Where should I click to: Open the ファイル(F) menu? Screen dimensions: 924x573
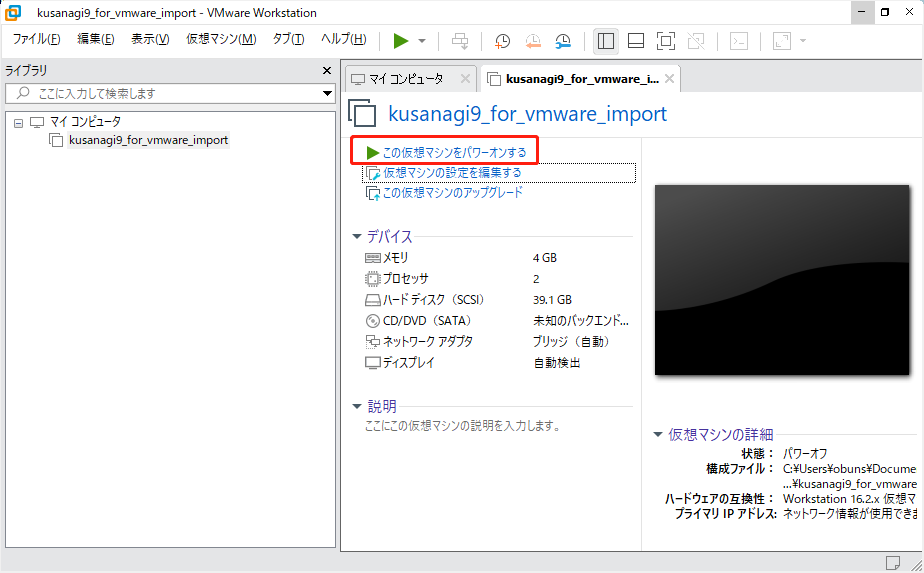click(x=37, y=39)
